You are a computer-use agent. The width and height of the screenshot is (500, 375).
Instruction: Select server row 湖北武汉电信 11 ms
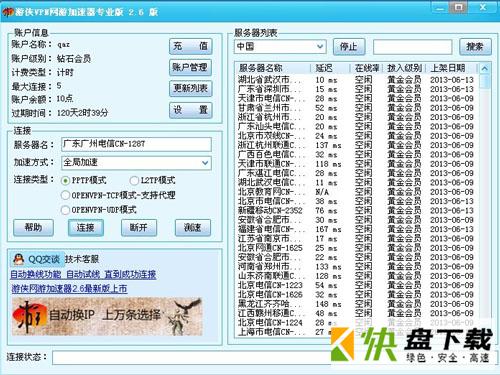click(356, 183)
